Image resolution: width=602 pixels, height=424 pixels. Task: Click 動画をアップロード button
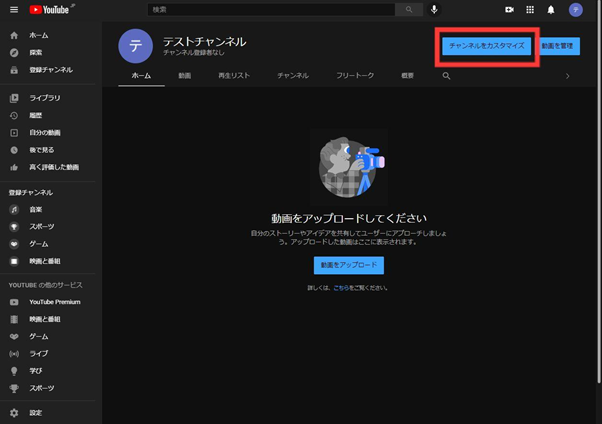(349, 265)
